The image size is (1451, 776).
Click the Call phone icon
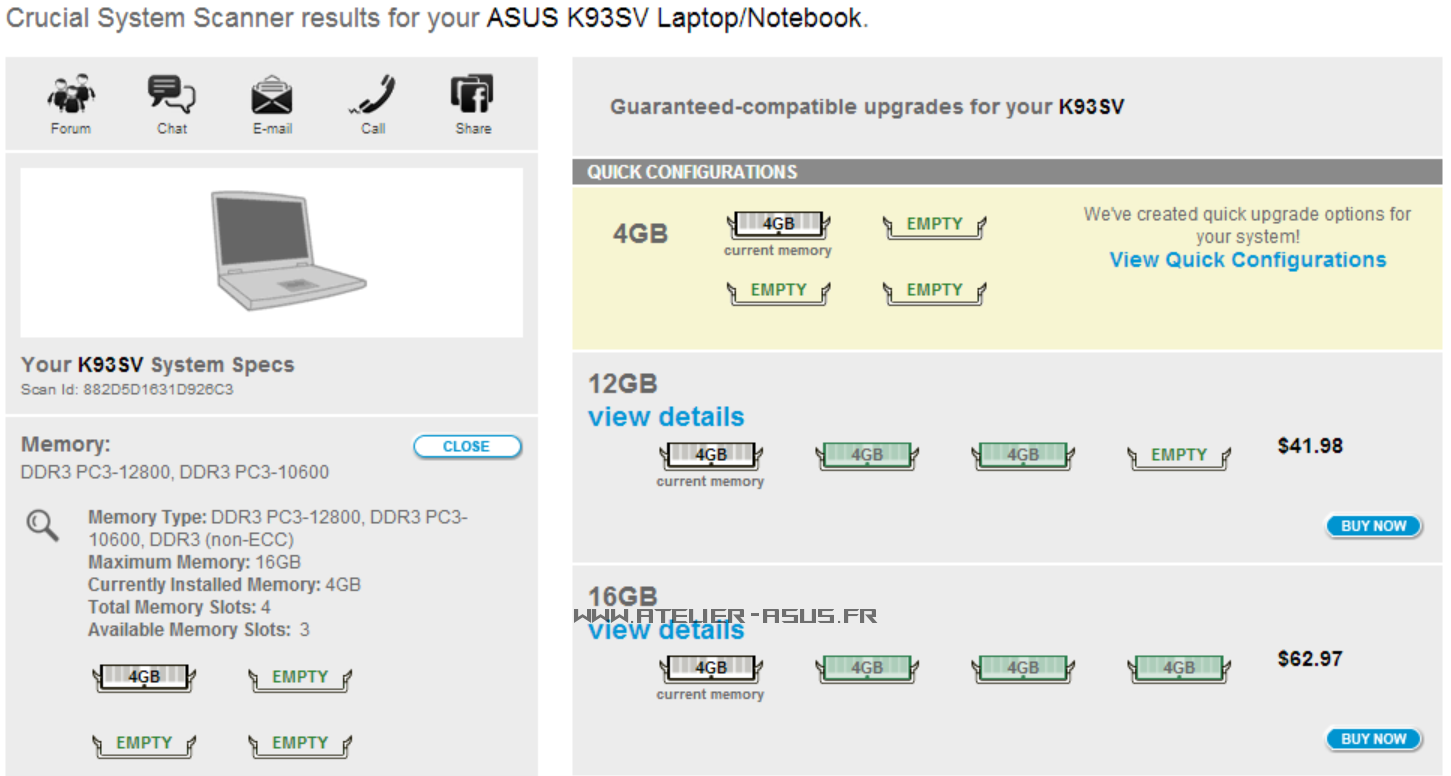pos(373,95)
